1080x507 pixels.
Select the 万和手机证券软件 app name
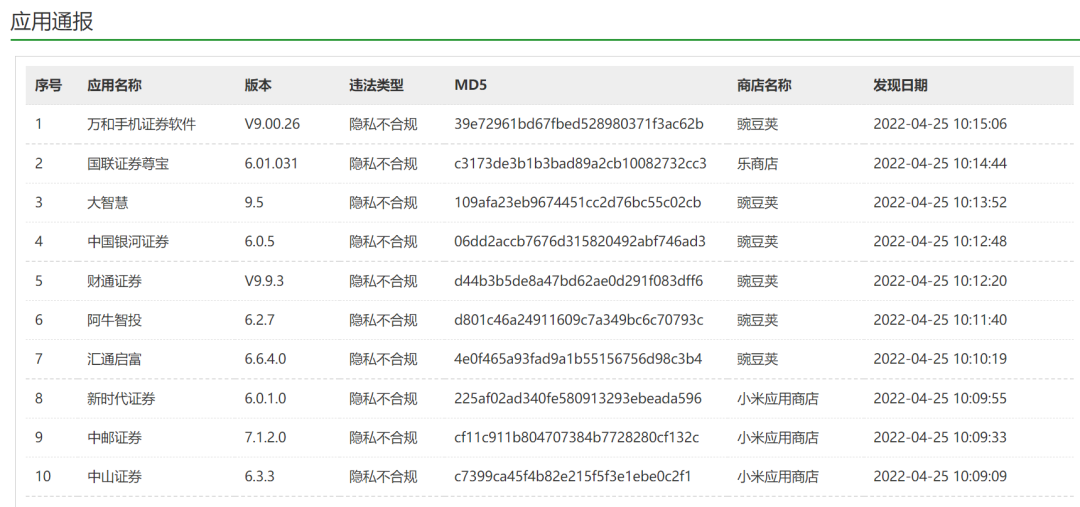(141, 125)
